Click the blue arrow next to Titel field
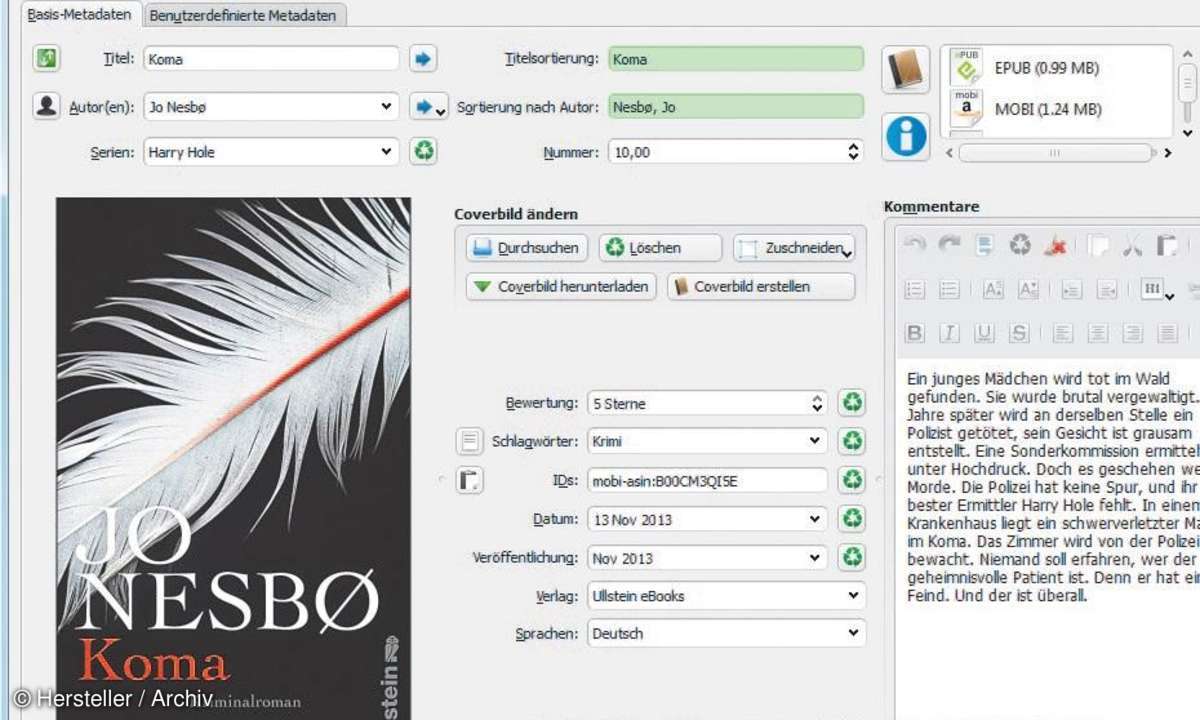The width and height of the screenshot is (1200, 720). click(423, 59)
